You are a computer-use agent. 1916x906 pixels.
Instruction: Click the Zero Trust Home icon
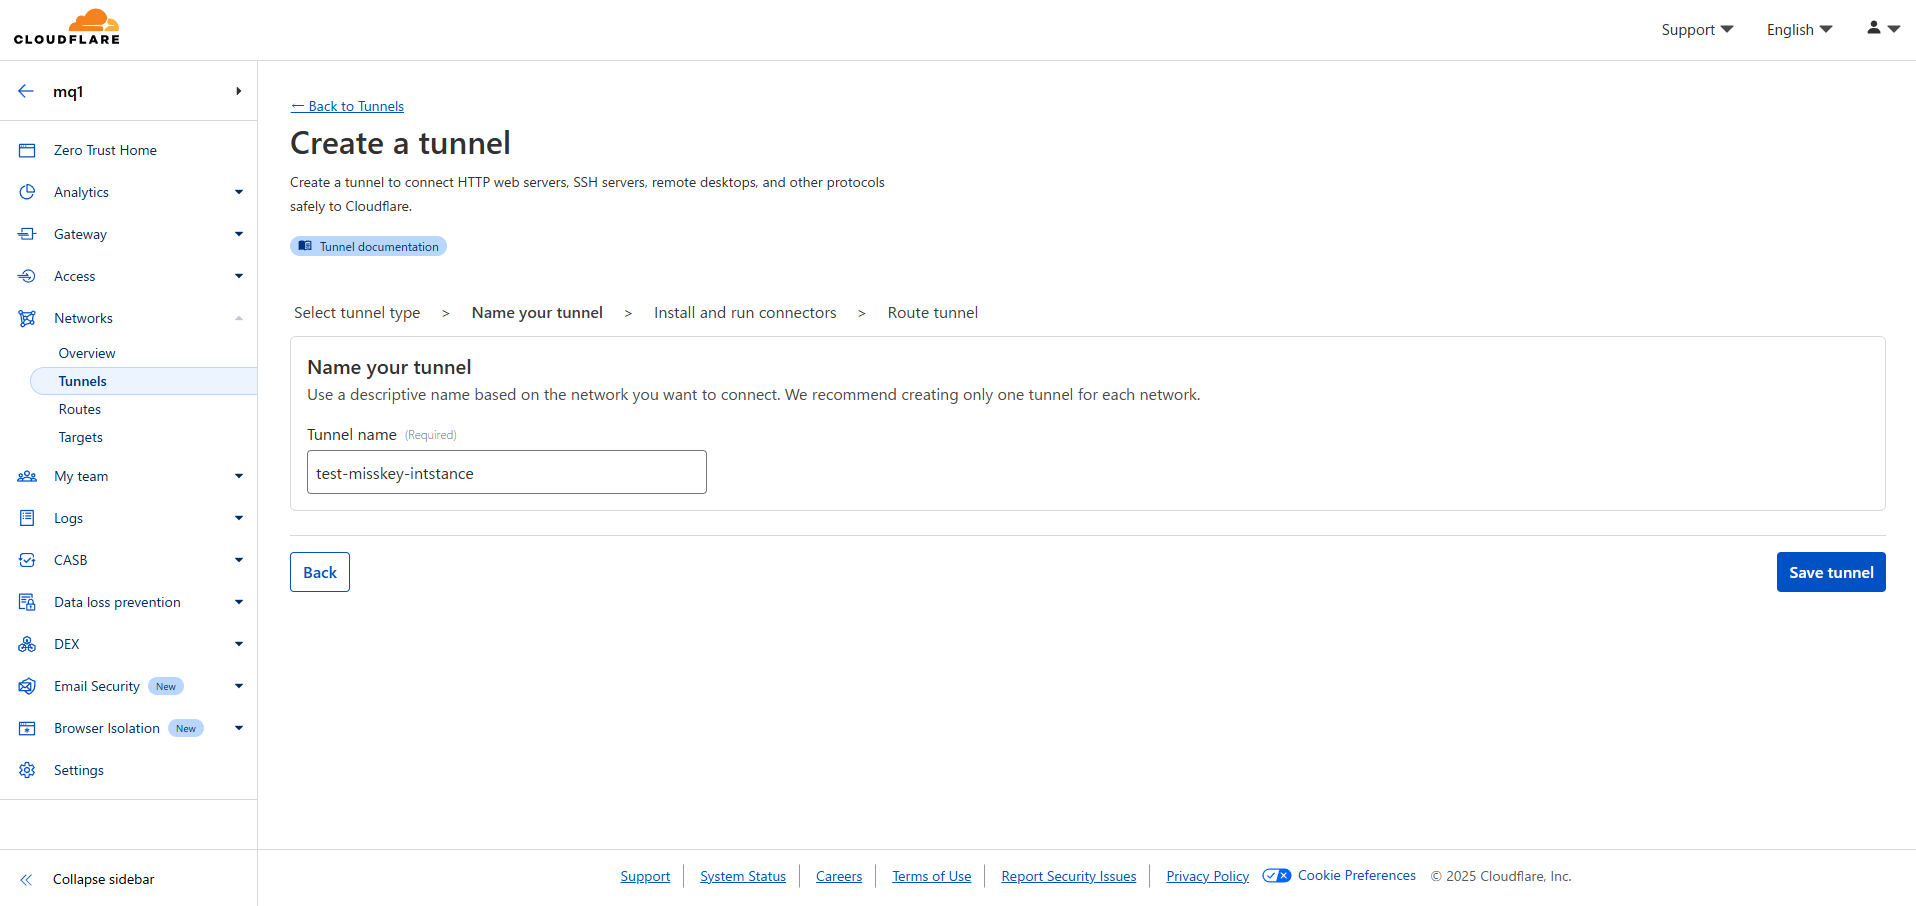point(27,150)
